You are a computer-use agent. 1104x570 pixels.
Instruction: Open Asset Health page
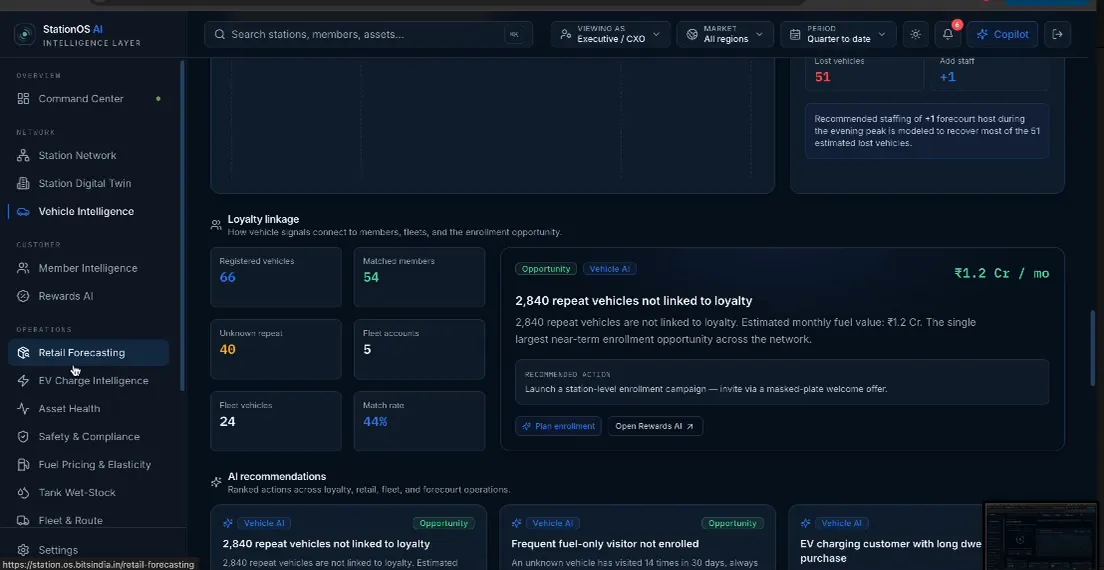click(88, 409)
